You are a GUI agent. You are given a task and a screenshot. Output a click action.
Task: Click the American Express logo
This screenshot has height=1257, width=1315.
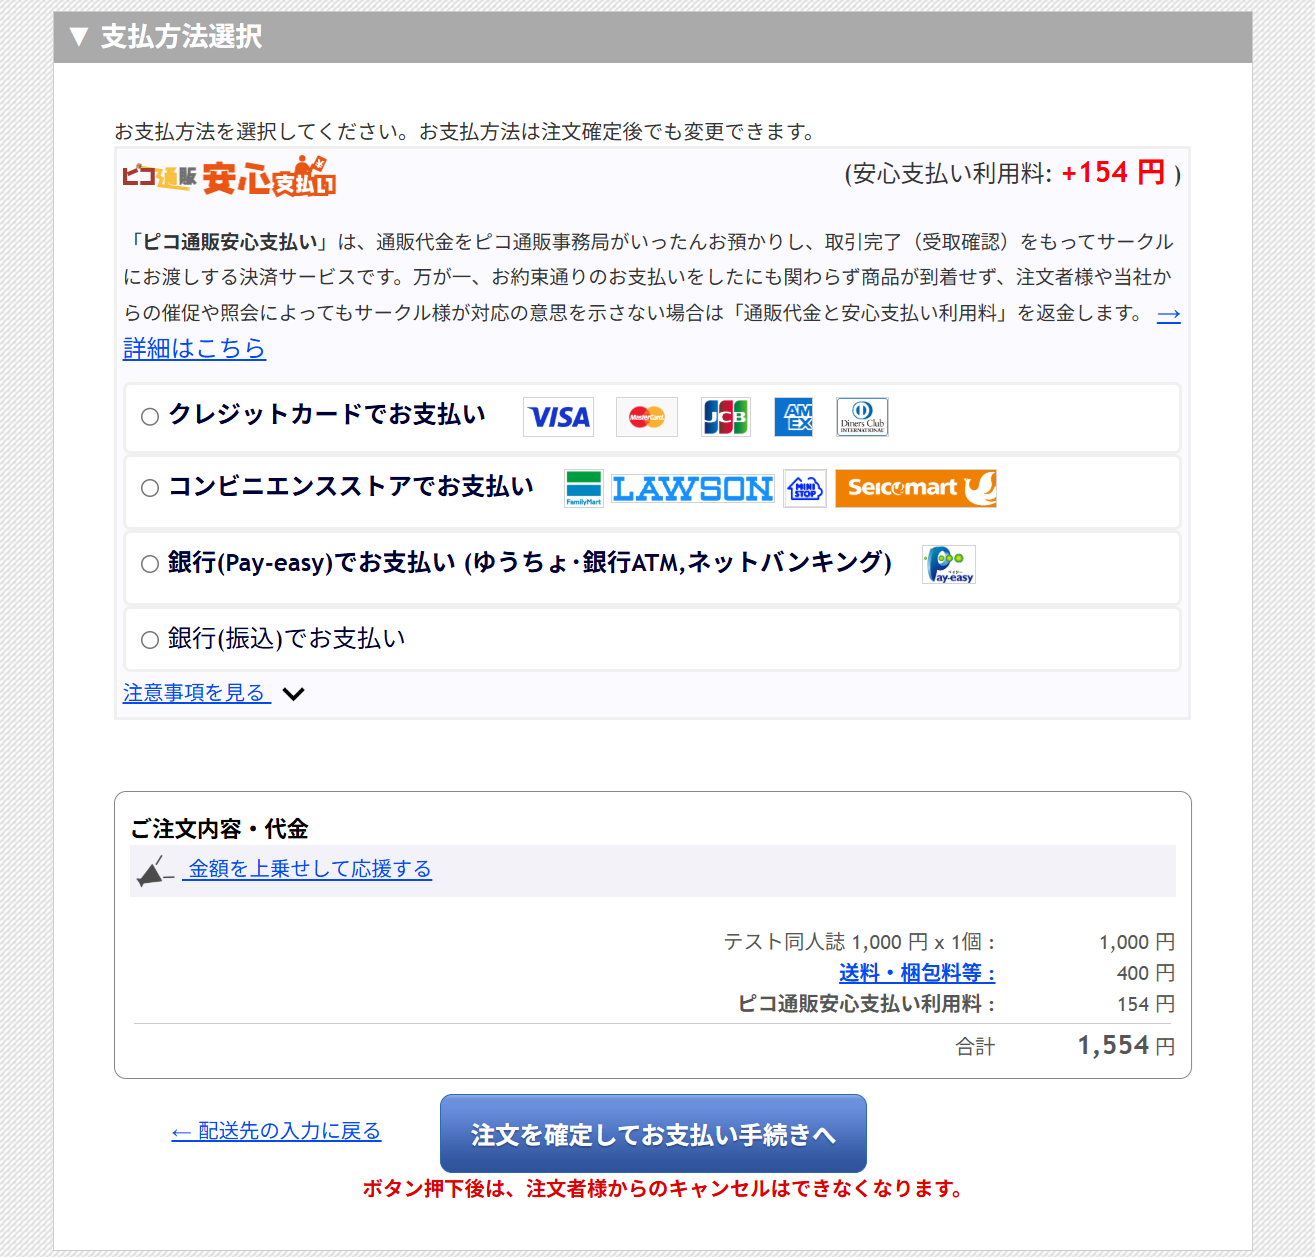794,417
